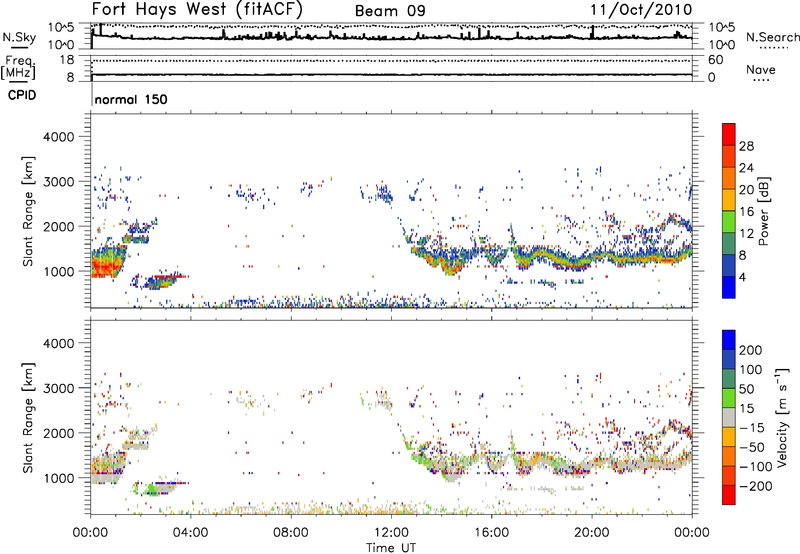
Task: Click the "08:00" time axis label
Action: (291, 533)
